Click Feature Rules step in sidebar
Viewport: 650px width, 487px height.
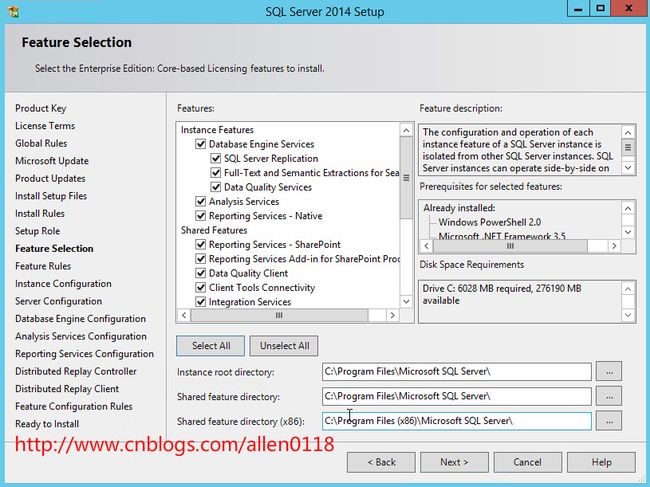tap(43, 266)
